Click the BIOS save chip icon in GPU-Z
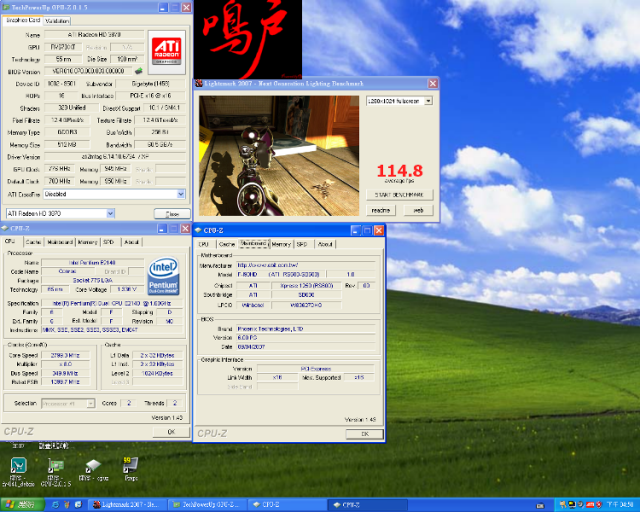The height and width of the screenshot is (512, 640). point(139,71)
